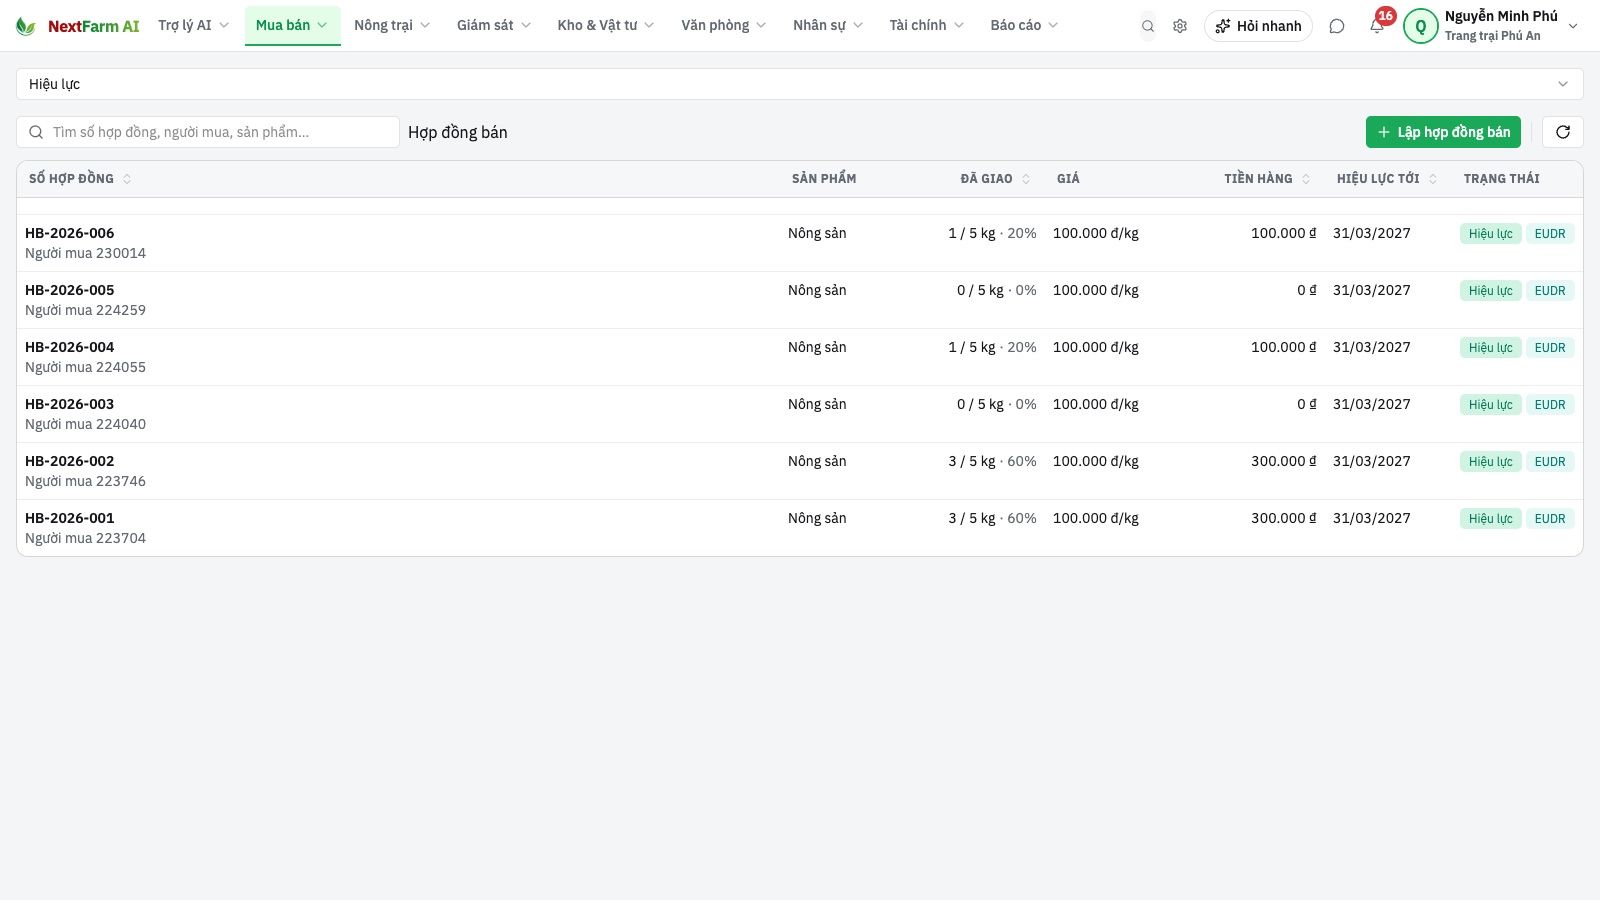Click 300.000 ₫ amount for HB-2026-002
The height and width of the screenshot is (900, 1600).
[x=1283, y=461]
